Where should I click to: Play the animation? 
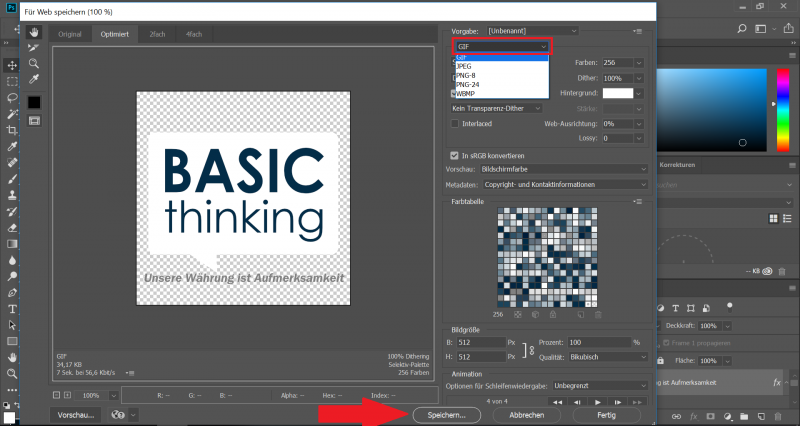pyautogui.click(x=597, y=402)
